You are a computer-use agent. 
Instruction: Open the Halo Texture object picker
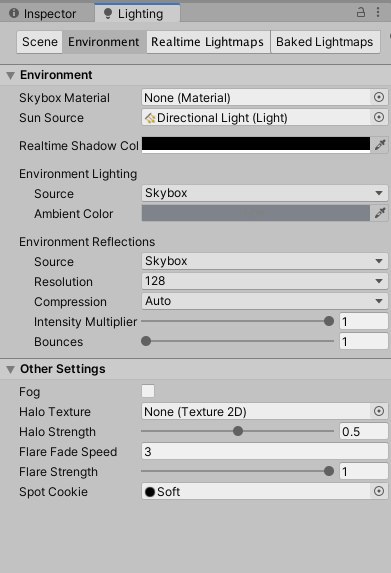[x=379, y=411]
